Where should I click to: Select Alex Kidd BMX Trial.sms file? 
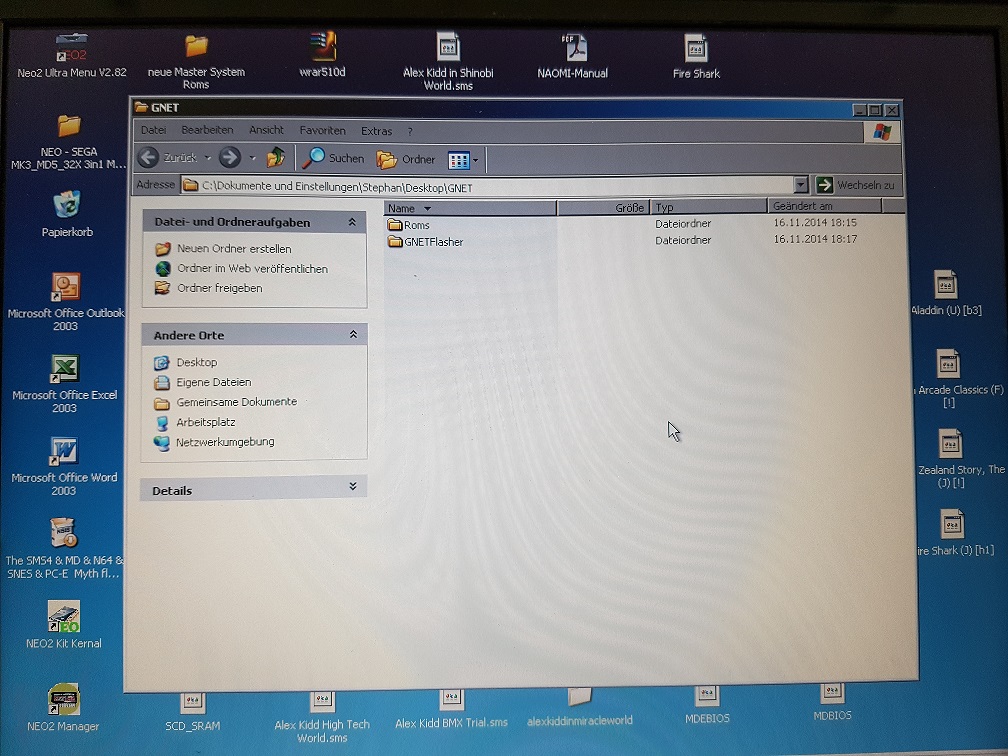451,710
